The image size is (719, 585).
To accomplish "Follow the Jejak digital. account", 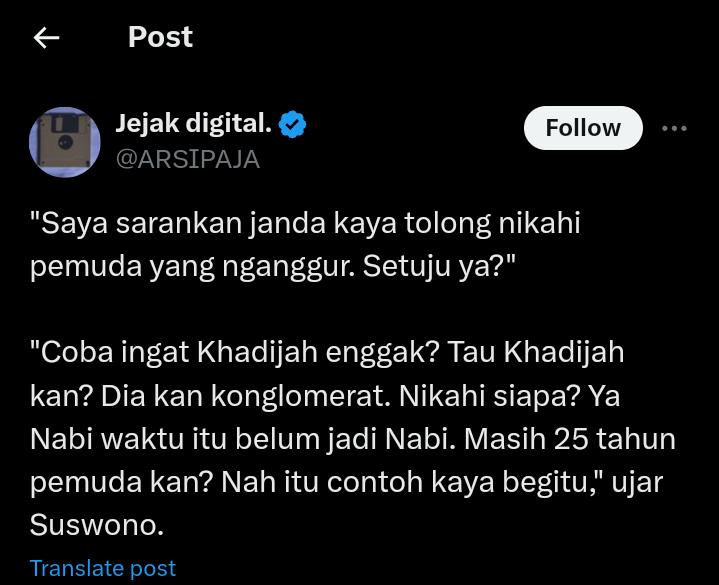I will coord(583,128).
